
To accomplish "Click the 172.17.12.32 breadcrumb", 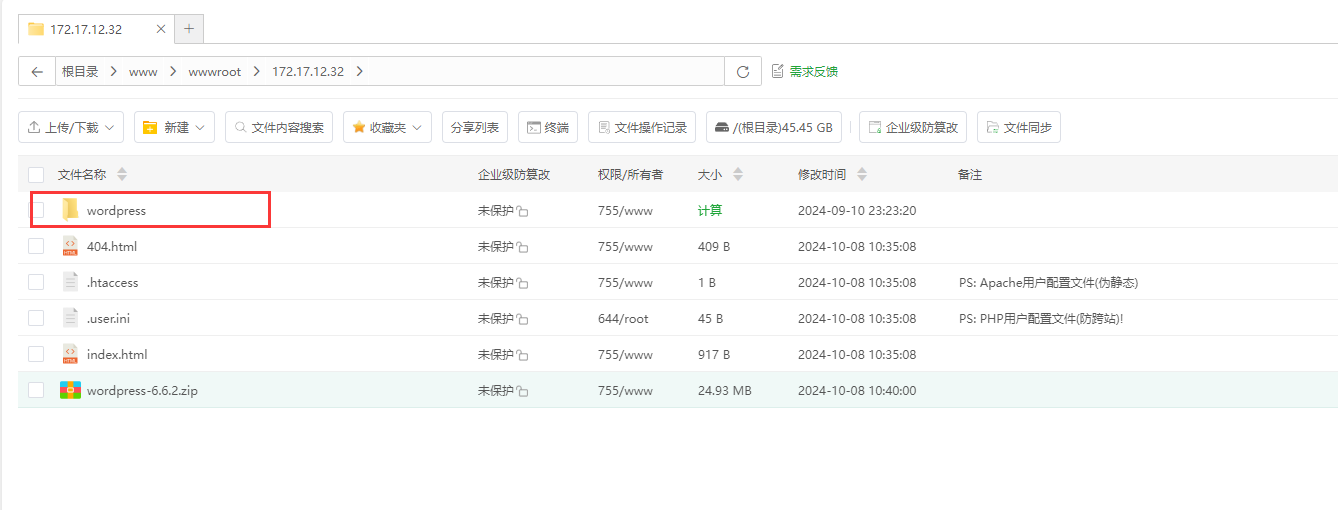I will coord(308,71).
